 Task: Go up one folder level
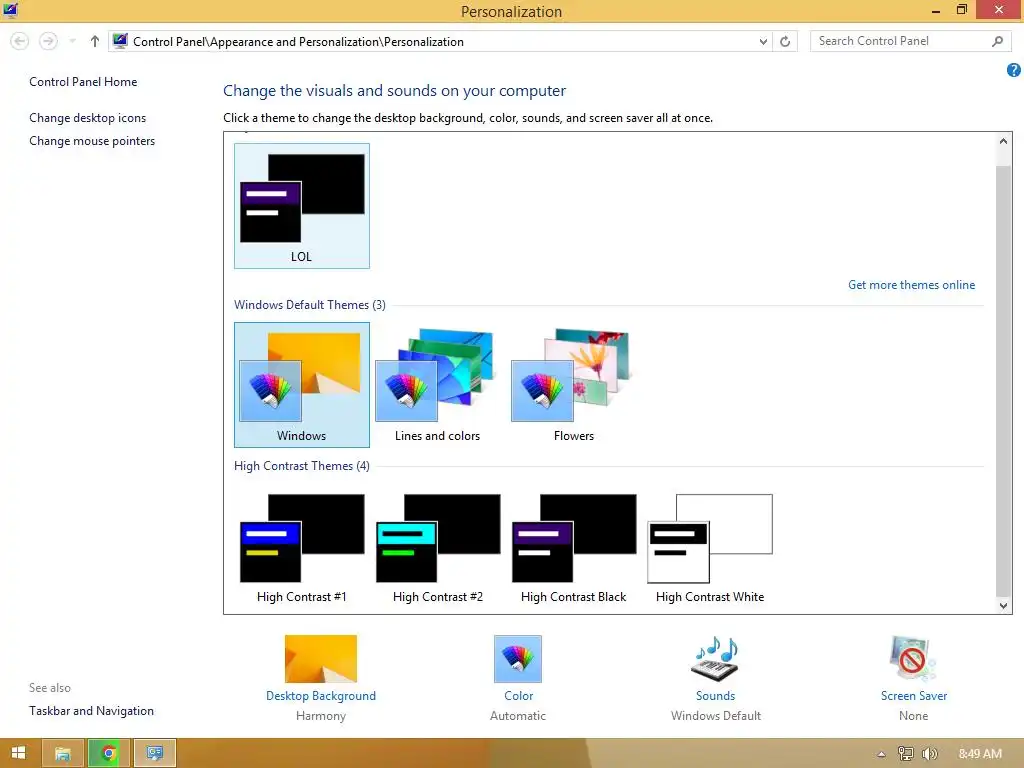pos(95,41)
